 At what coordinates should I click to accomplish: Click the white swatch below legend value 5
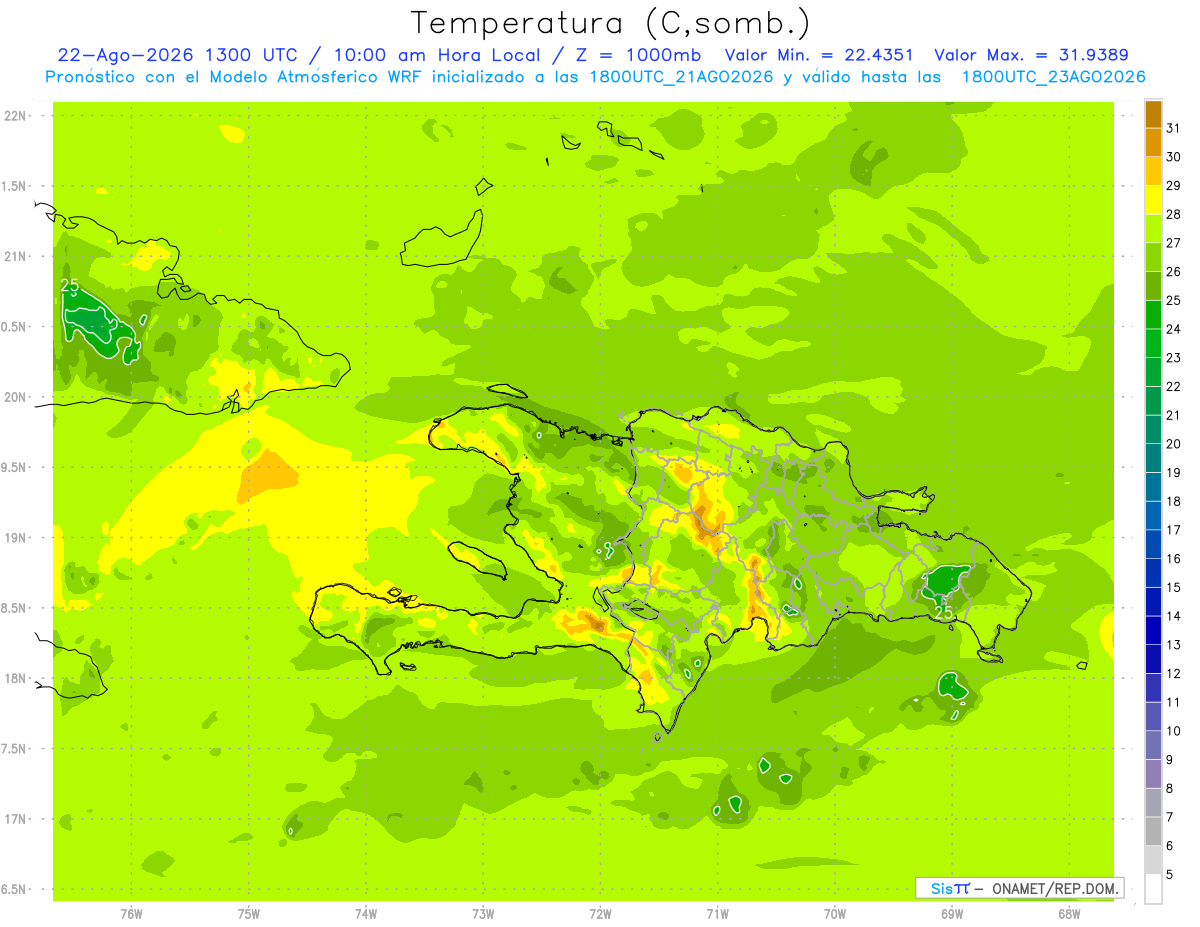[1153, 888]
